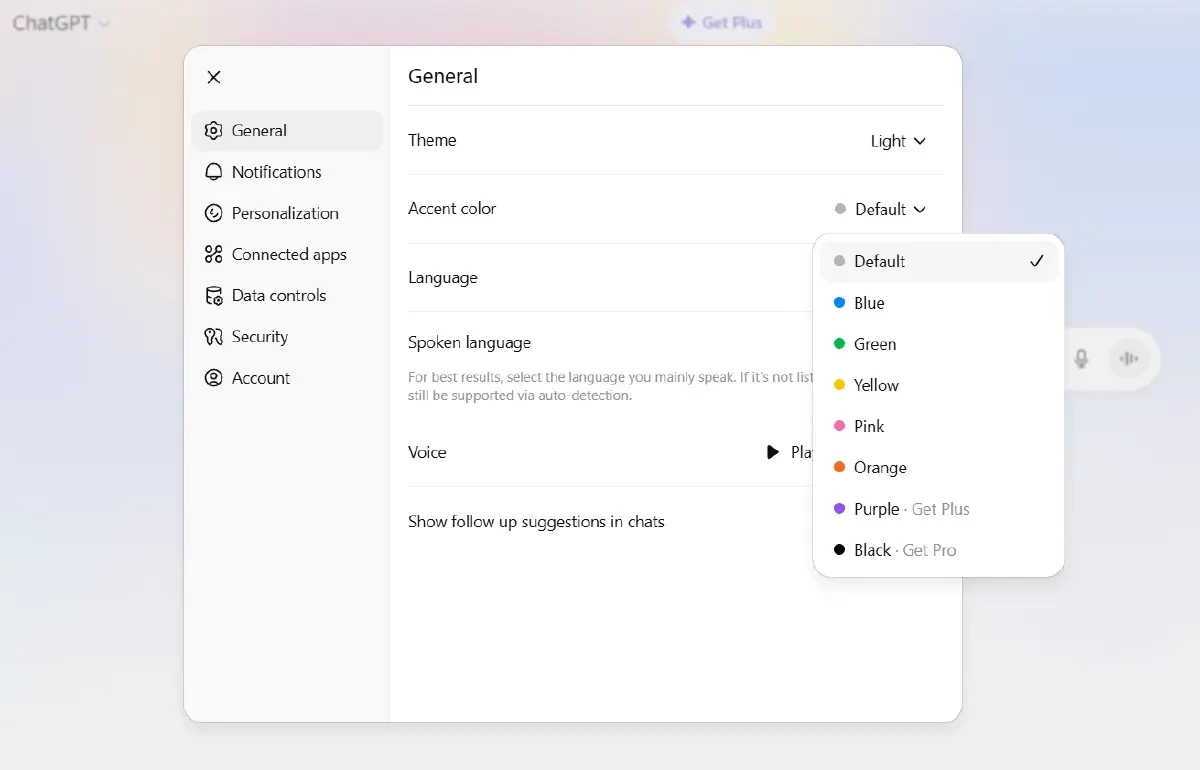The width and height of the screenshot is (1200, 770).
Task: Click the Voice play triangle icon
Action: click(772, 452)
